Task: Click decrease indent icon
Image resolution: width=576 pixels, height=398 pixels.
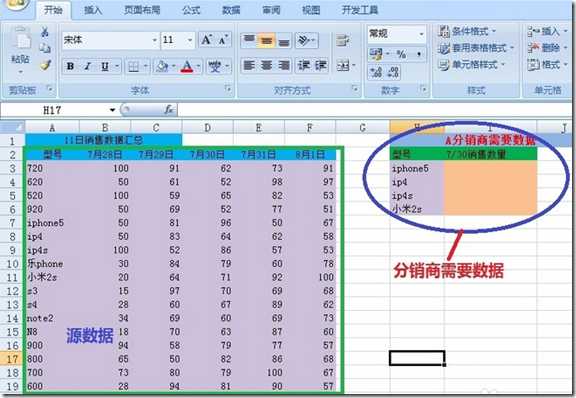Action: tap(304, 66)
